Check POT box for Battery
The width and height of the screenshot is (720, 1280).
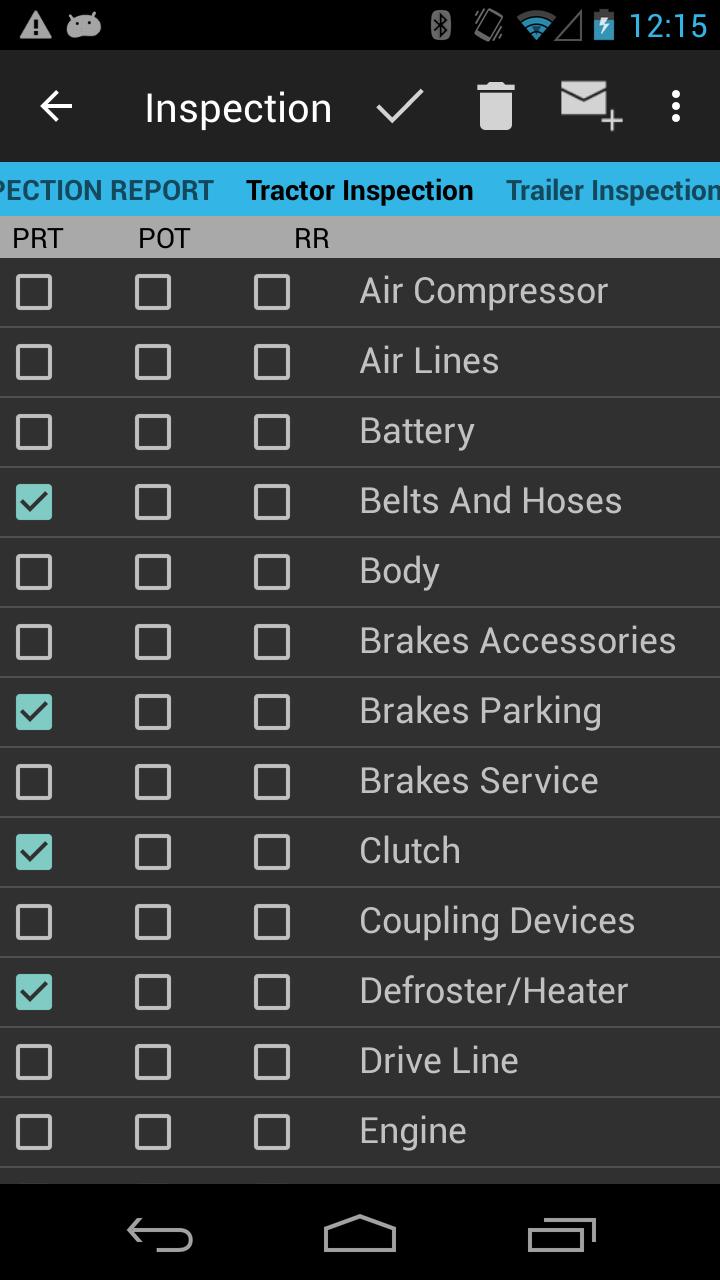point(153,432)
